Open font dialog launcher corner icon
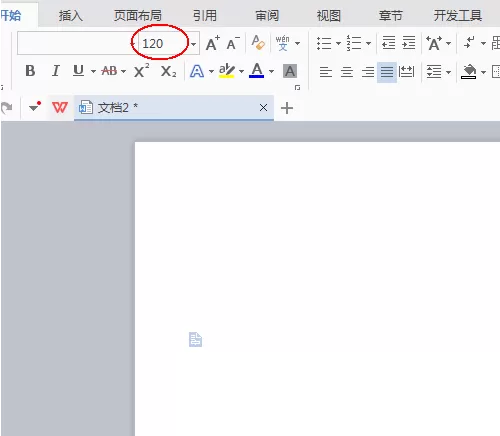Image resolution: width=500 pixels, height=436 pixels. coord(297,88)
